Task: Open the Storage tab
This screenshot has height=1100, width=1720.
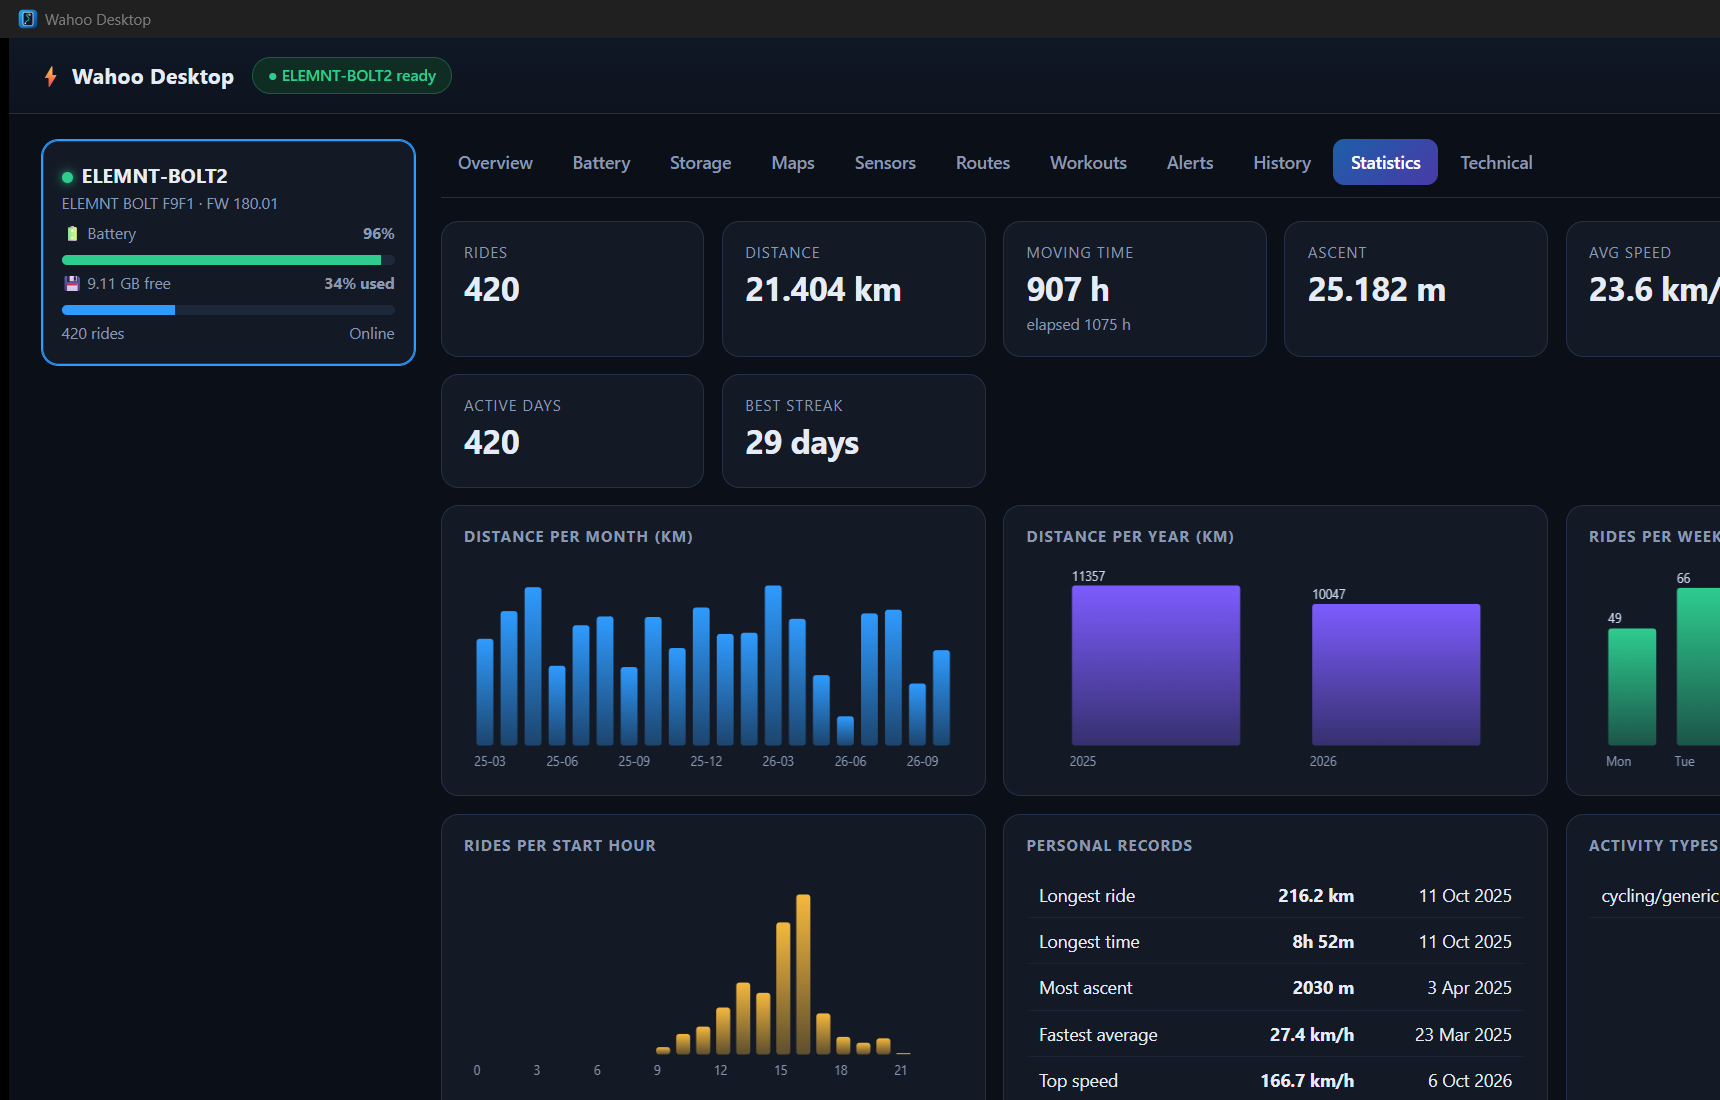Action: 700,163
